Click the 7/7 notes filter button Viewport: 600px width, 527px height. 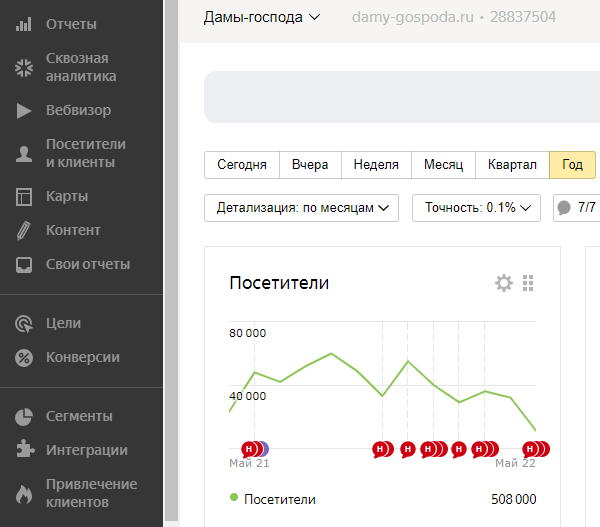tap(577, 208)
